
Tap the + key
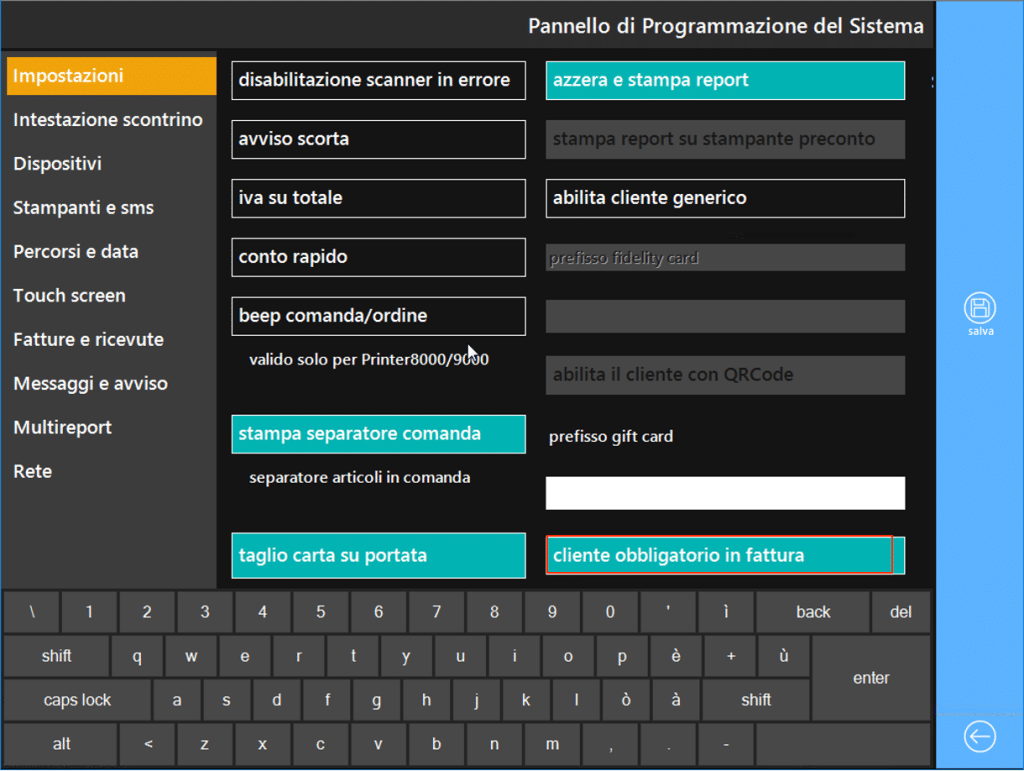(x=731, y=656)
